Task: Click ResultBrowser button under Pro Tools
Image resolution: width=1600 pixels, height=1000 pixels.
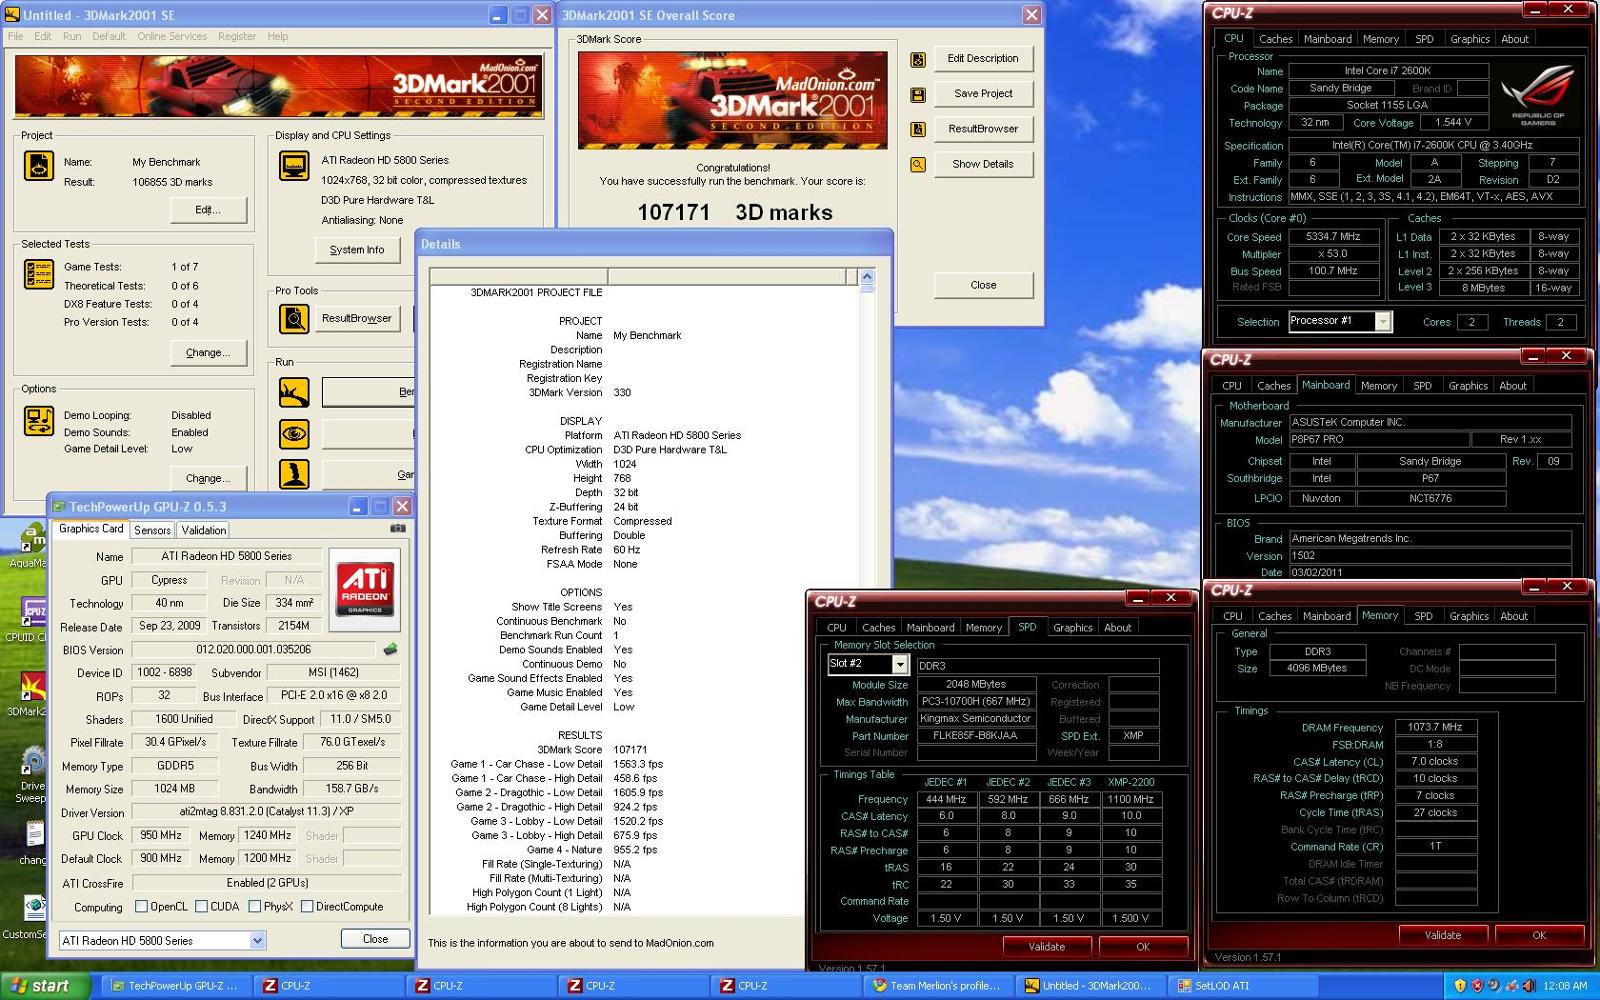Action: point(357,319)
